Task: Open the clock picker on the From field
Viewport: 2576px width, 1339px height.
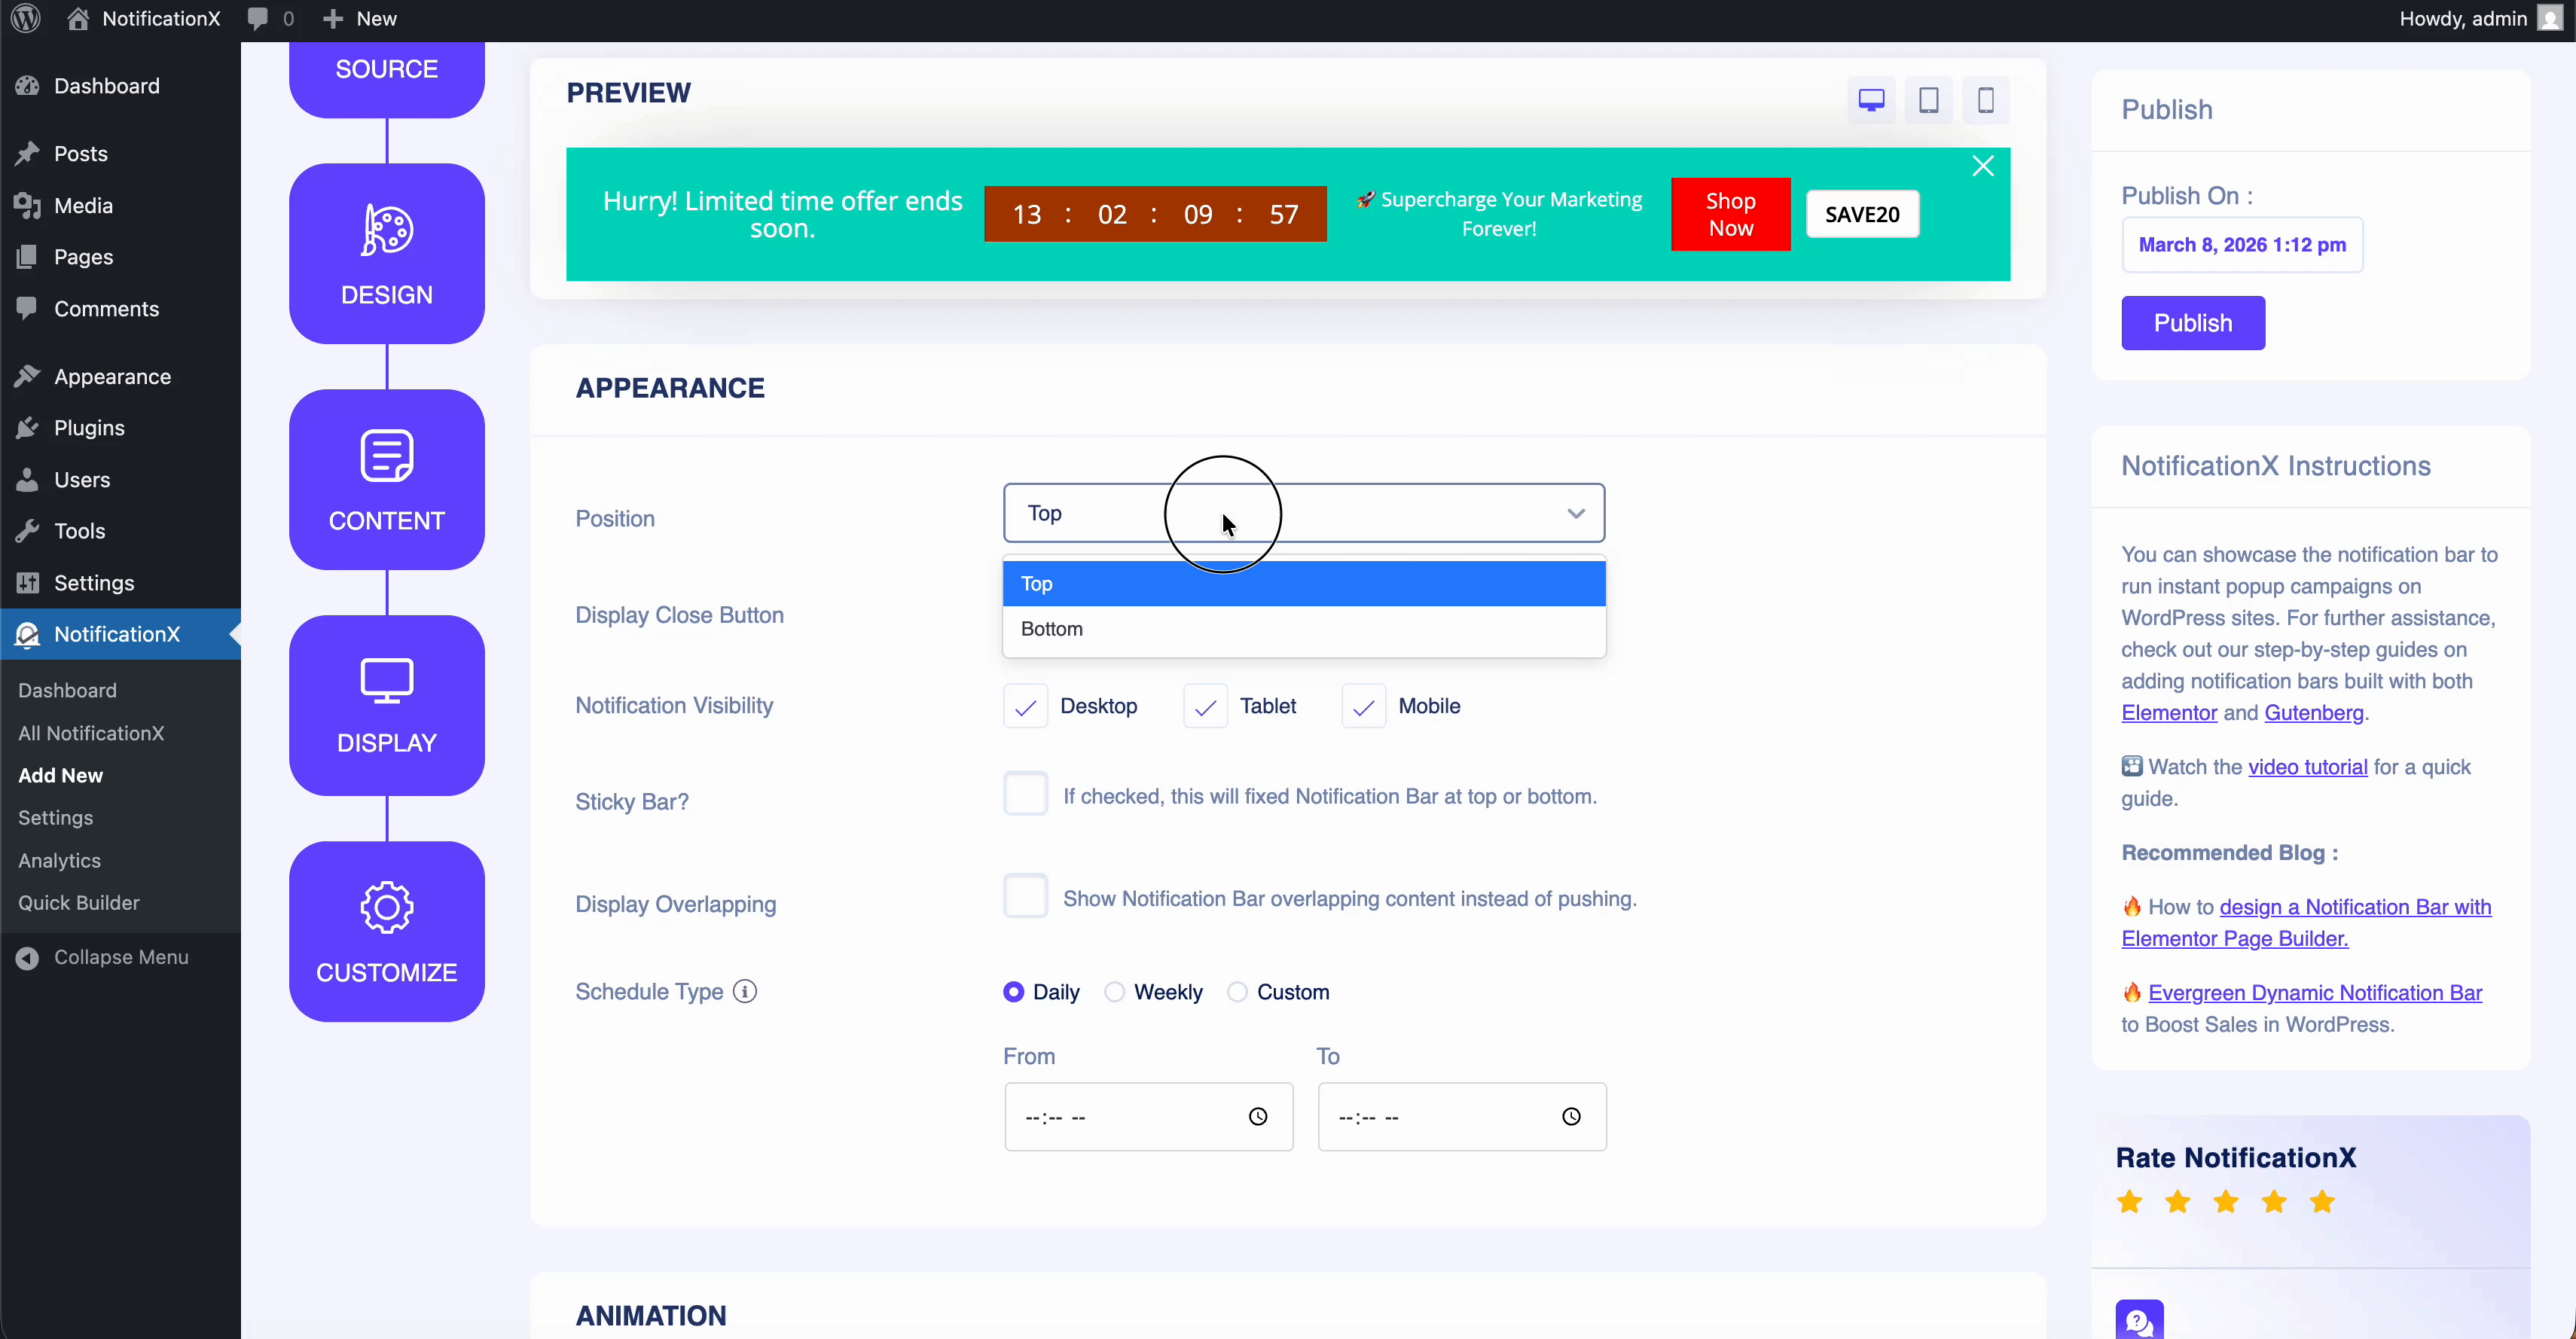Action: (1257, 1116)
